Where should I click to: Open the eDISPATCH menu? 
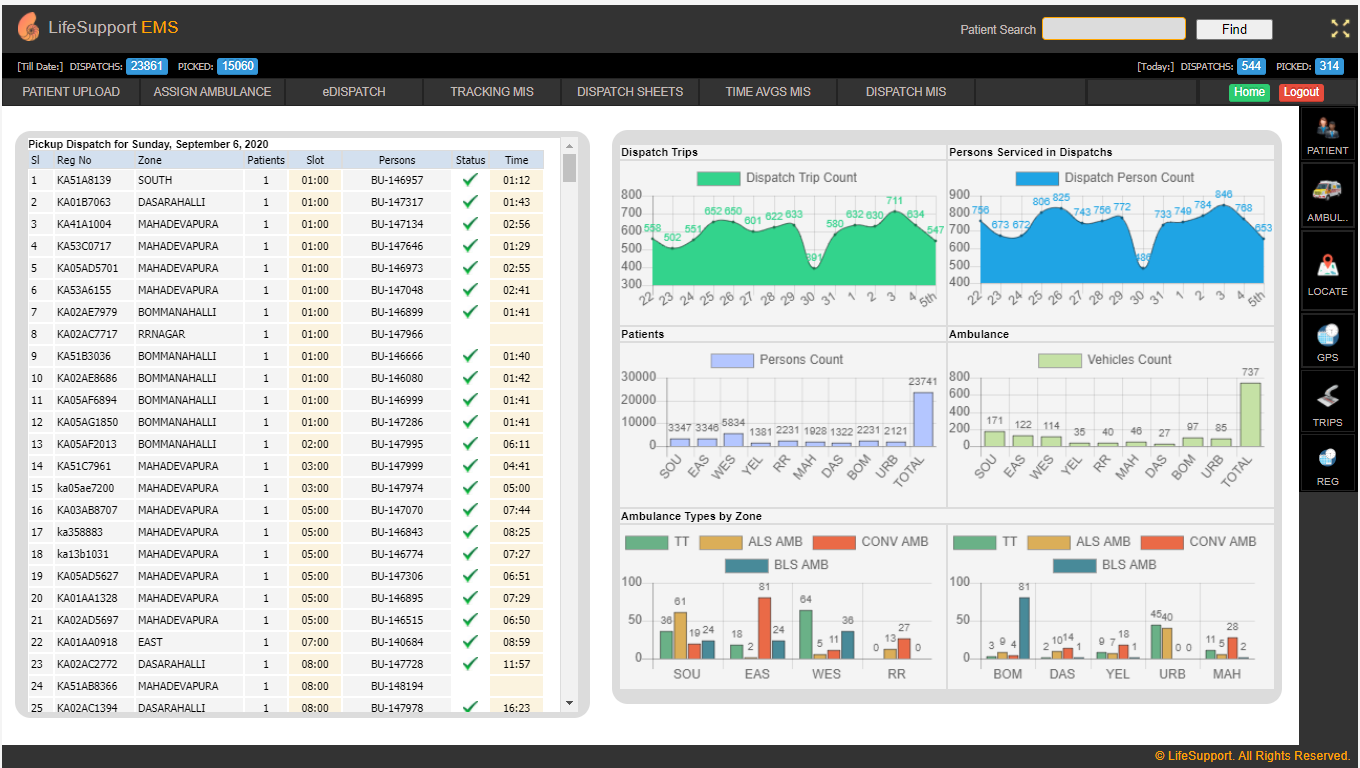click(x=354, y=91)
